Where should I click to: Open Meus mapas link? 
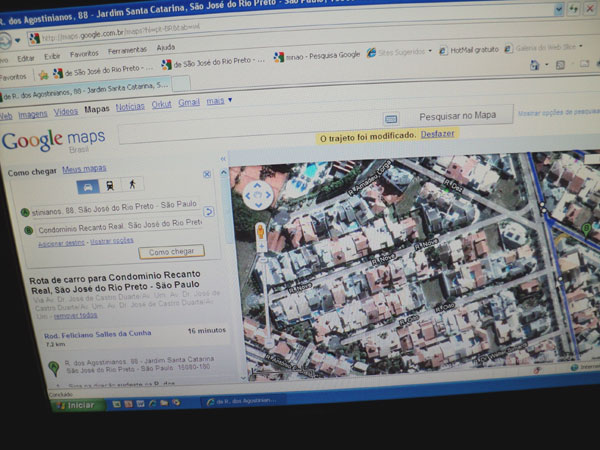click(x=84, y=169)
